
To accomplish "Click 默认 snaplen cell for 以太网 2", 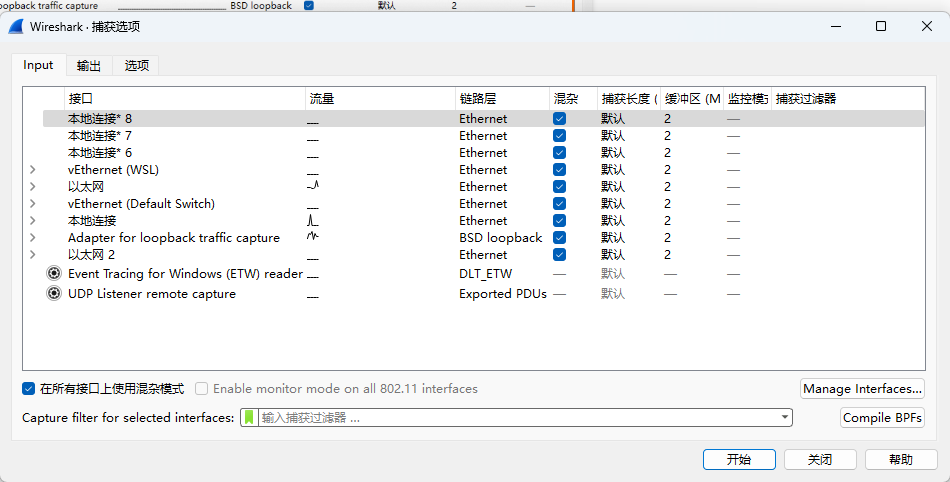I will (x=613, y=254).
